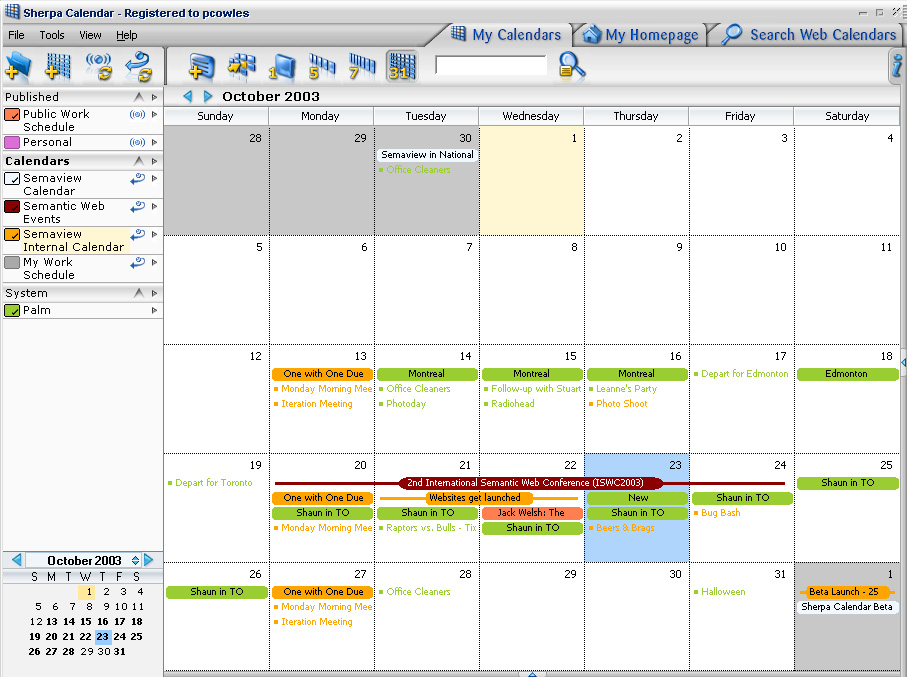Open the arrow menu for Semantic Web Events
907x677 pixels.
coord(155,207)
